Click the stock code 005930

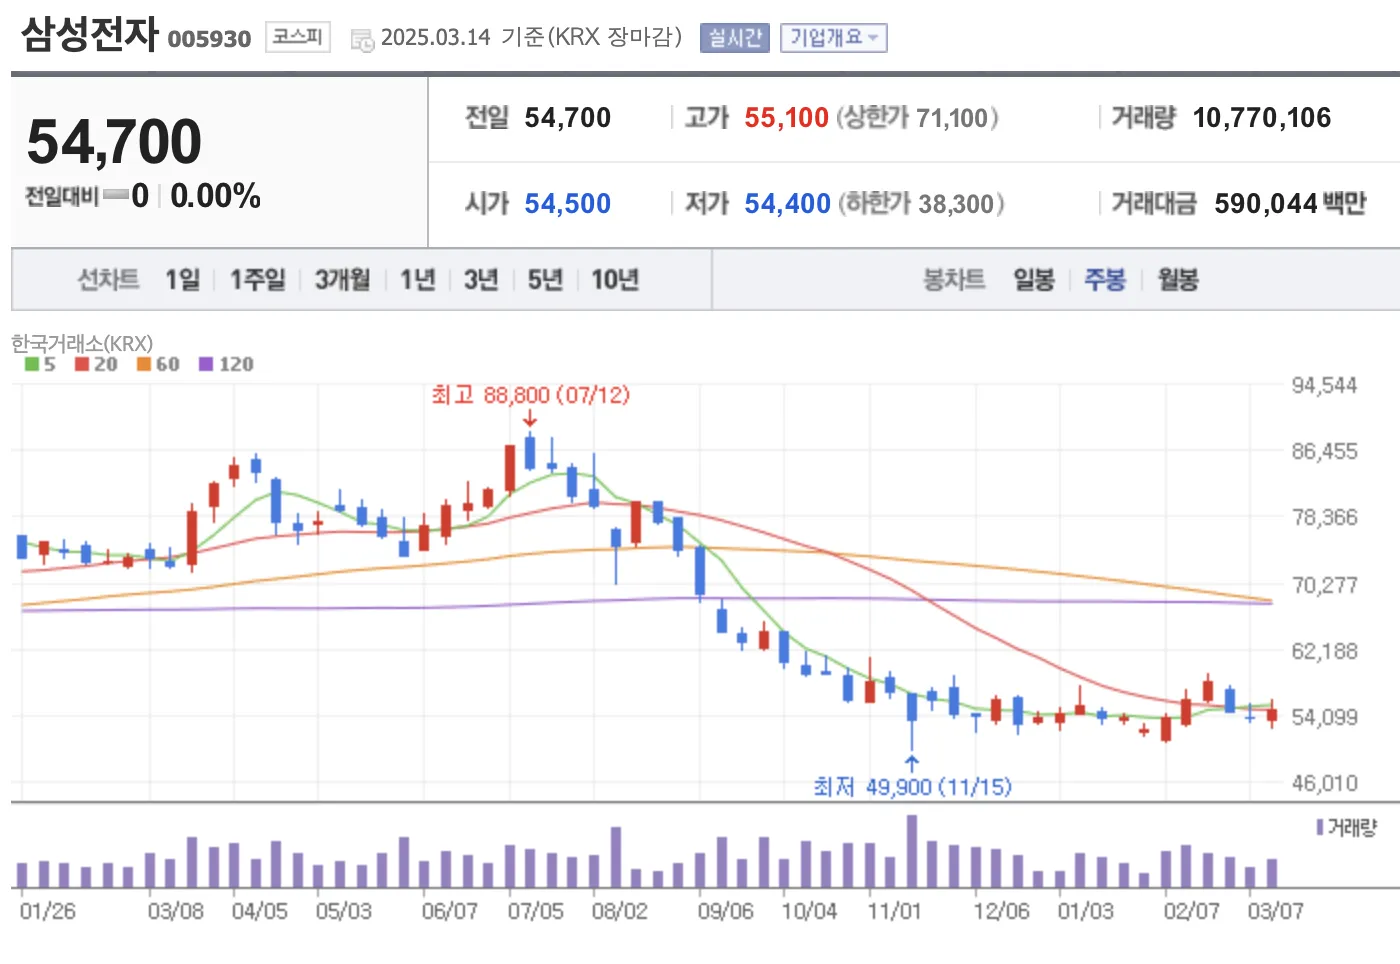(x=209, y=39)
